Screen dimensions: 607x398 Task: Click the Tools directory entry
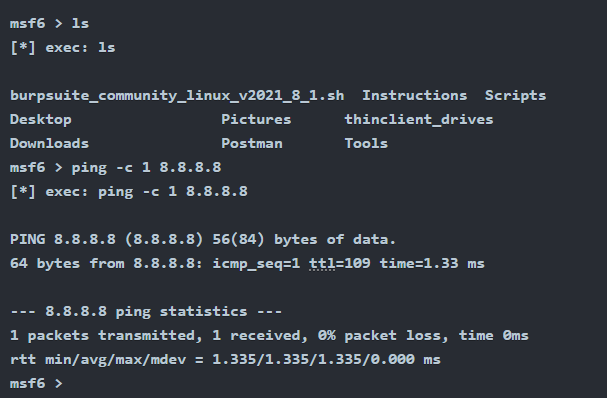pyautogui.click(x=366, y=143)
